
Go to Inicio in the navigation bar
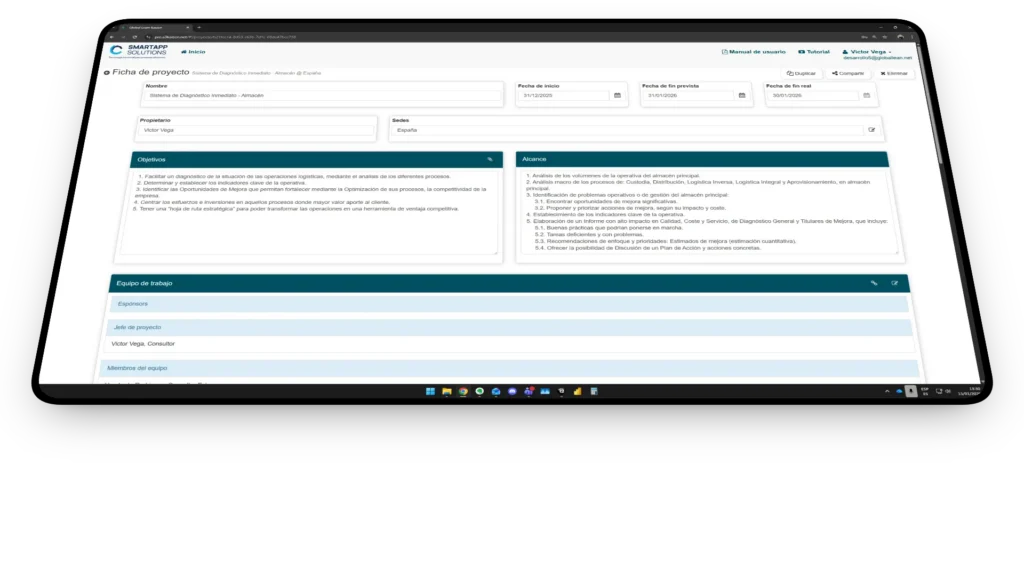[x=193, y=51]
